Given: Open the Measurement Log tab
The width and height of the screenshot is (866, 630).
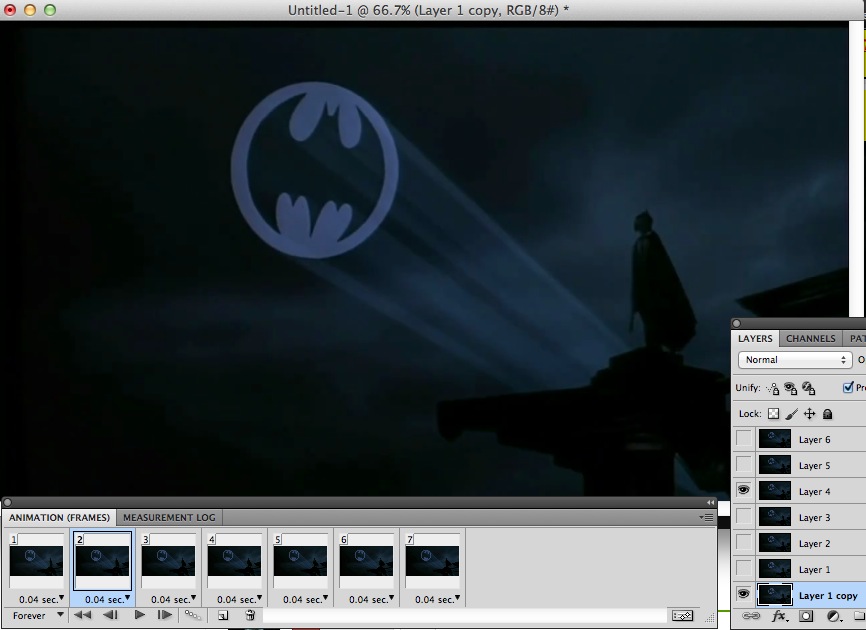Looking at the screenshot, I should point(169,517).
